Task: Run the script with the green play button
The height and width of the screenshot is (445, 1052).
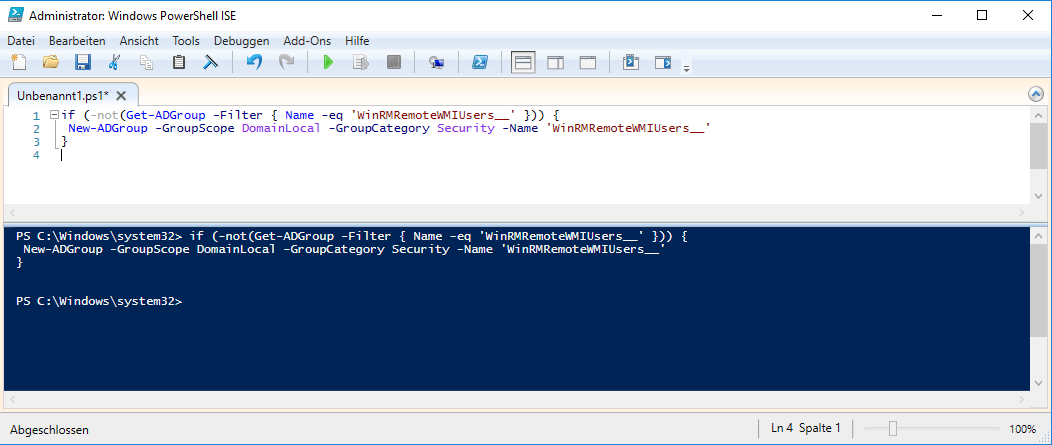Action: pyautogui.click(x=327, y=63)
